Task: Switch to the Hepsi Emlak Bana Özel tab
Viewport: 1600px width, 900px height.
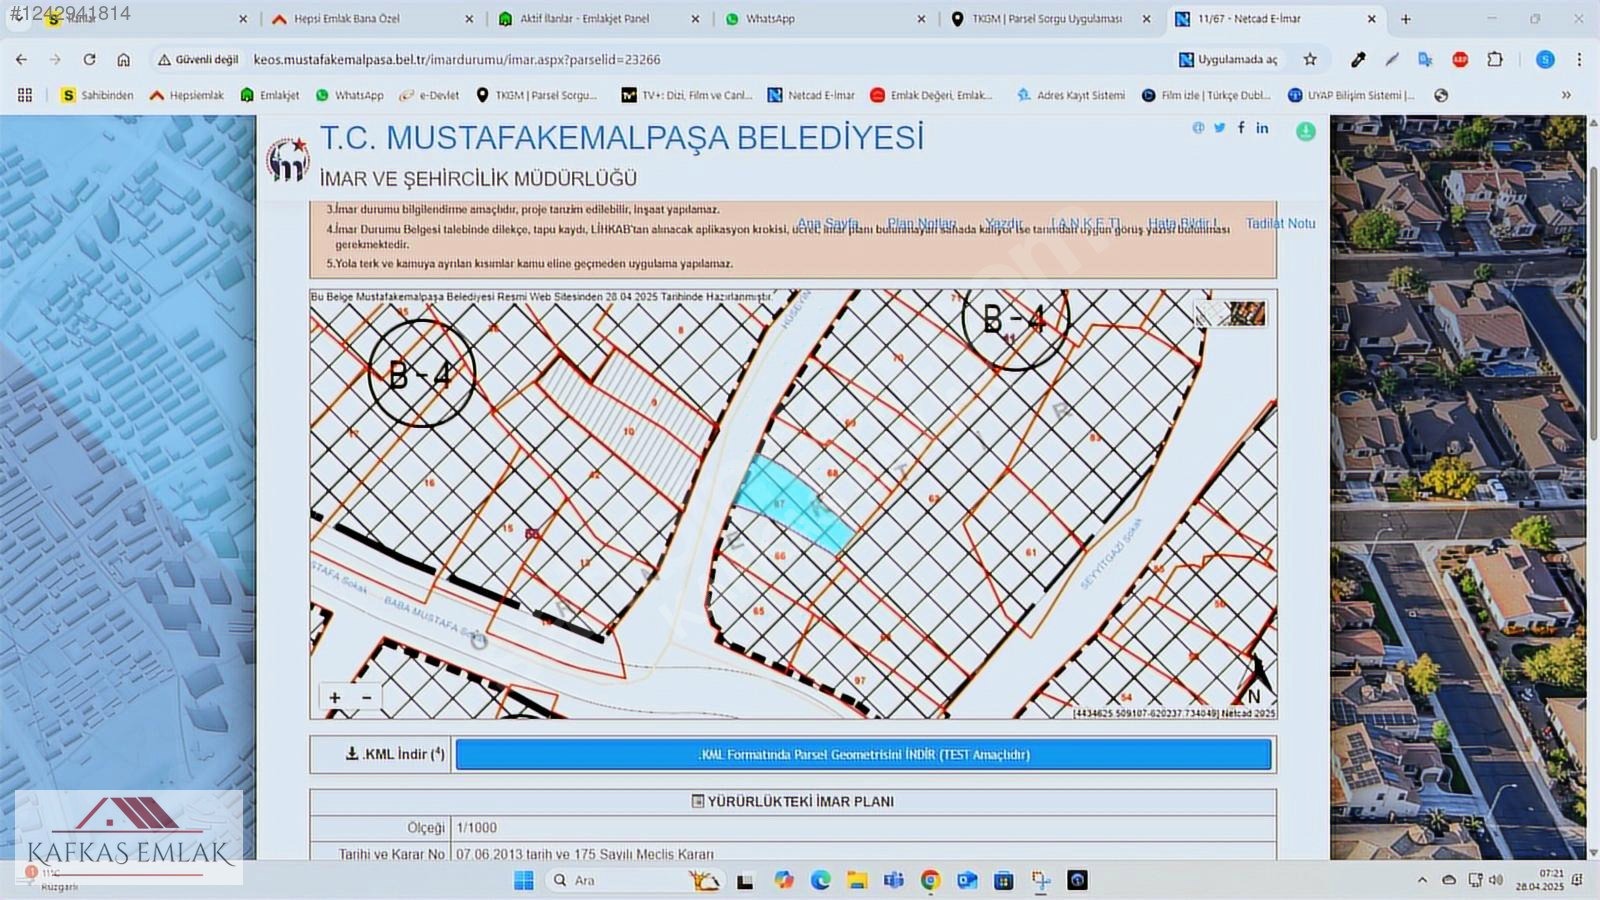Action: point(370,19)
